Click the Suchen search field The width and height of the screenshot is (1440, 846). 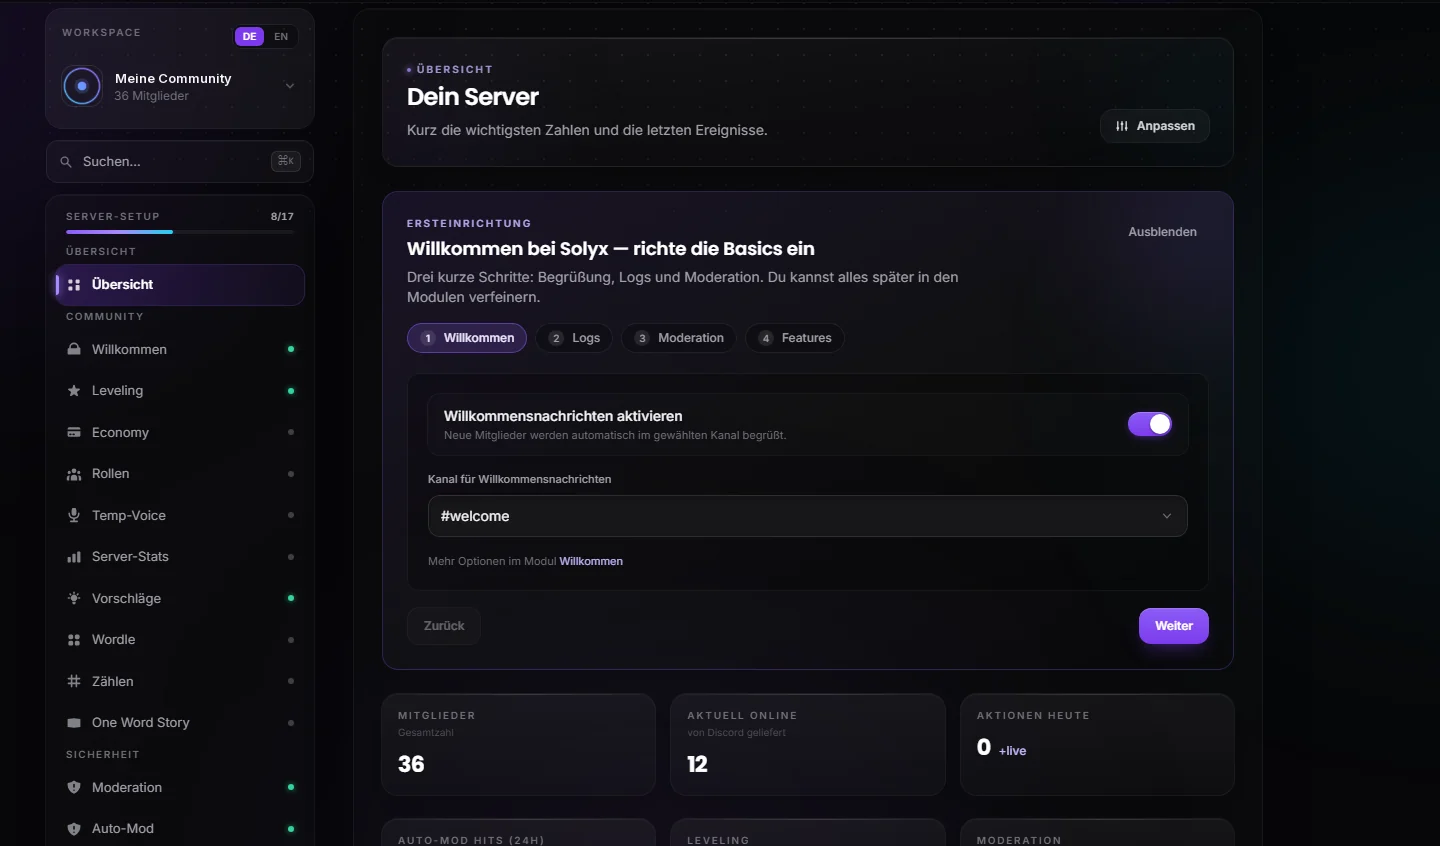(x=180, y=162)
